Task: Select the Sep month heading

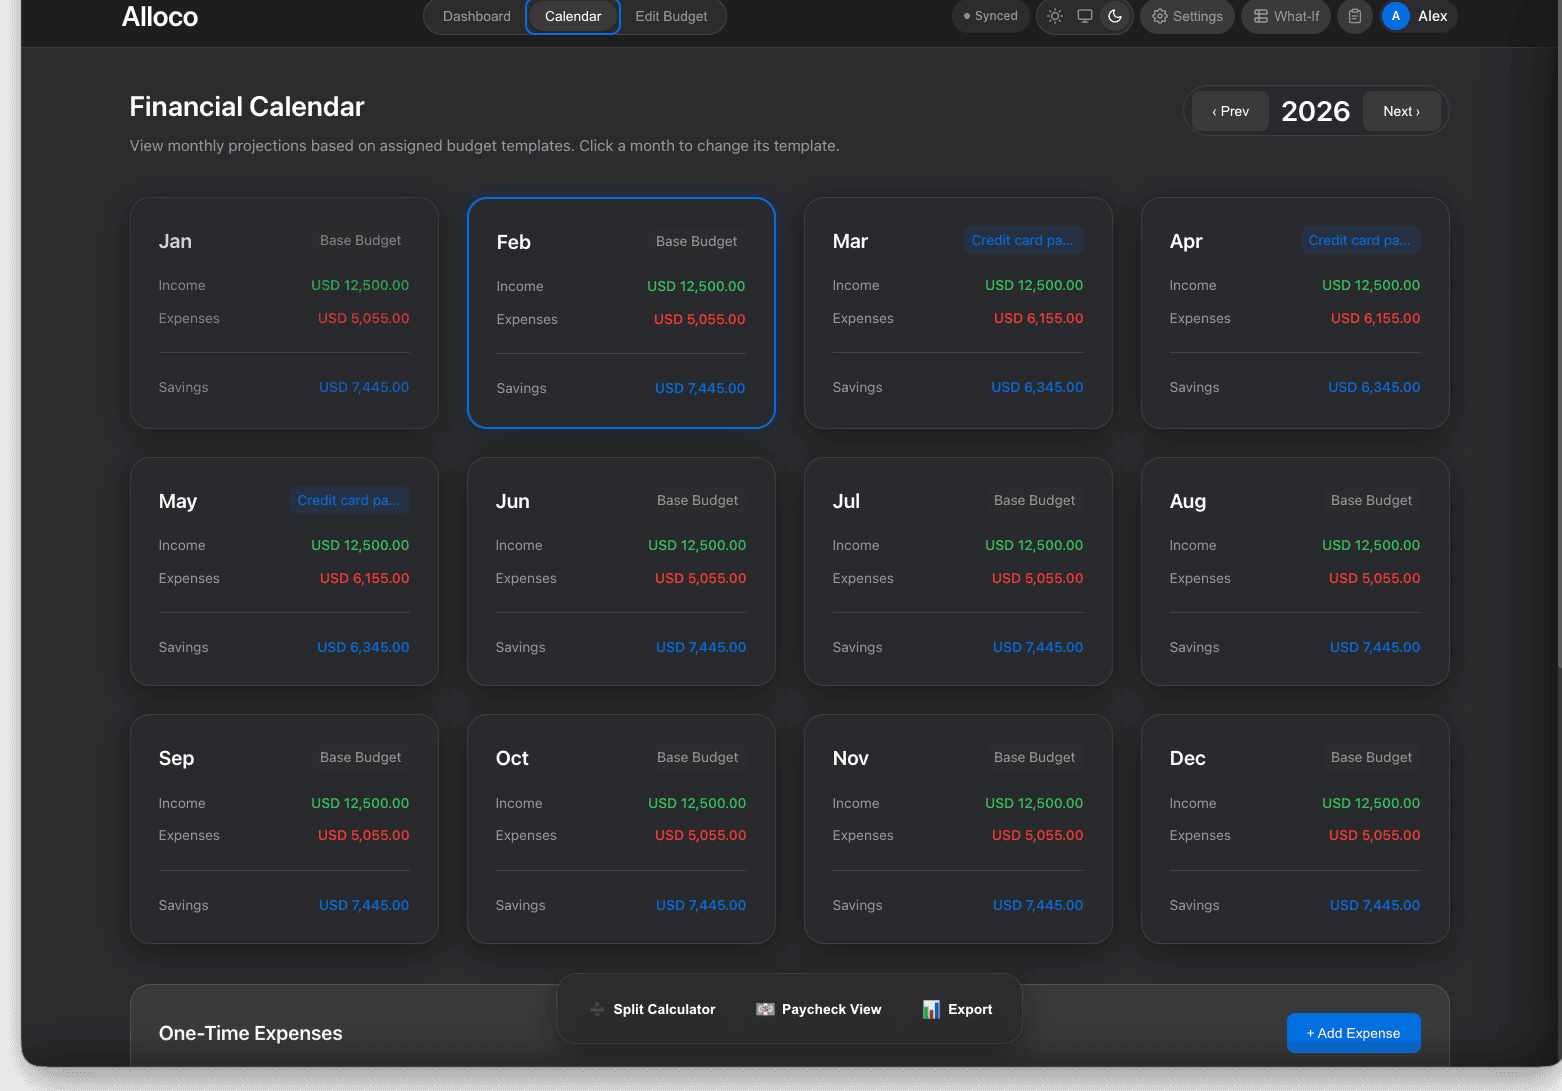Action: 176,758
